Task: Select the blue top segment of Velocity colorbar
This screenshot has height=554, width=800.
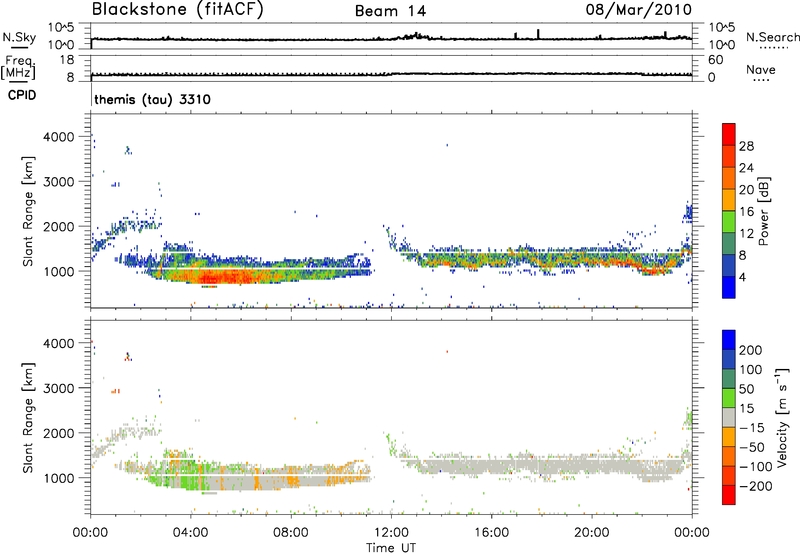Action: pyautogui.click(x=729, y=340)
